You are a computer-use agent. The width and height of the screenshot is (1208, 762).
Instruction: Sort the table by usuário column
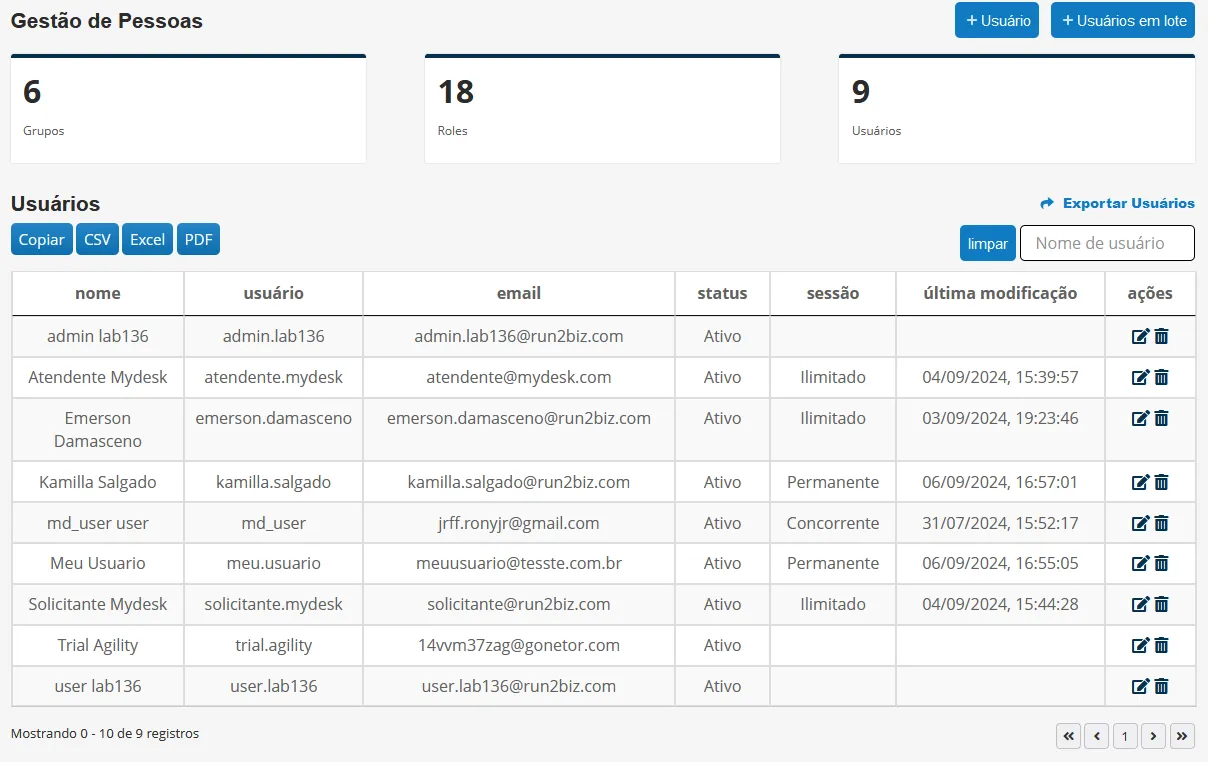[274, 294]
